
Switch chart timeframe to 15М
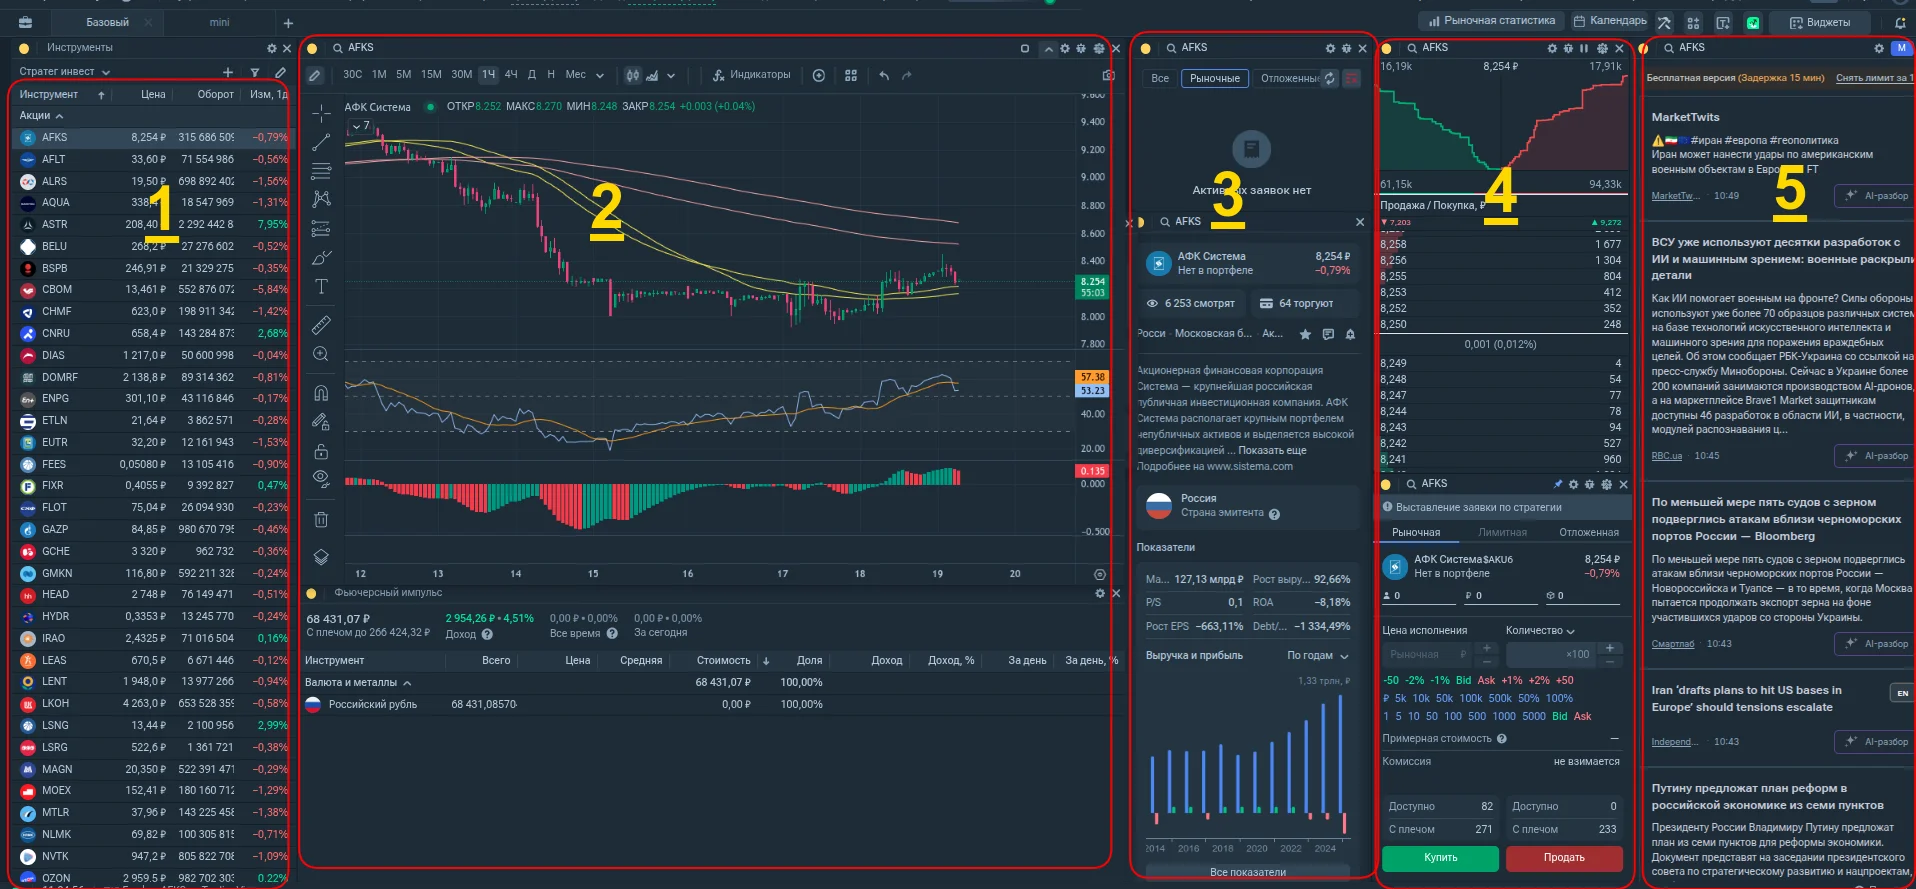431,75
